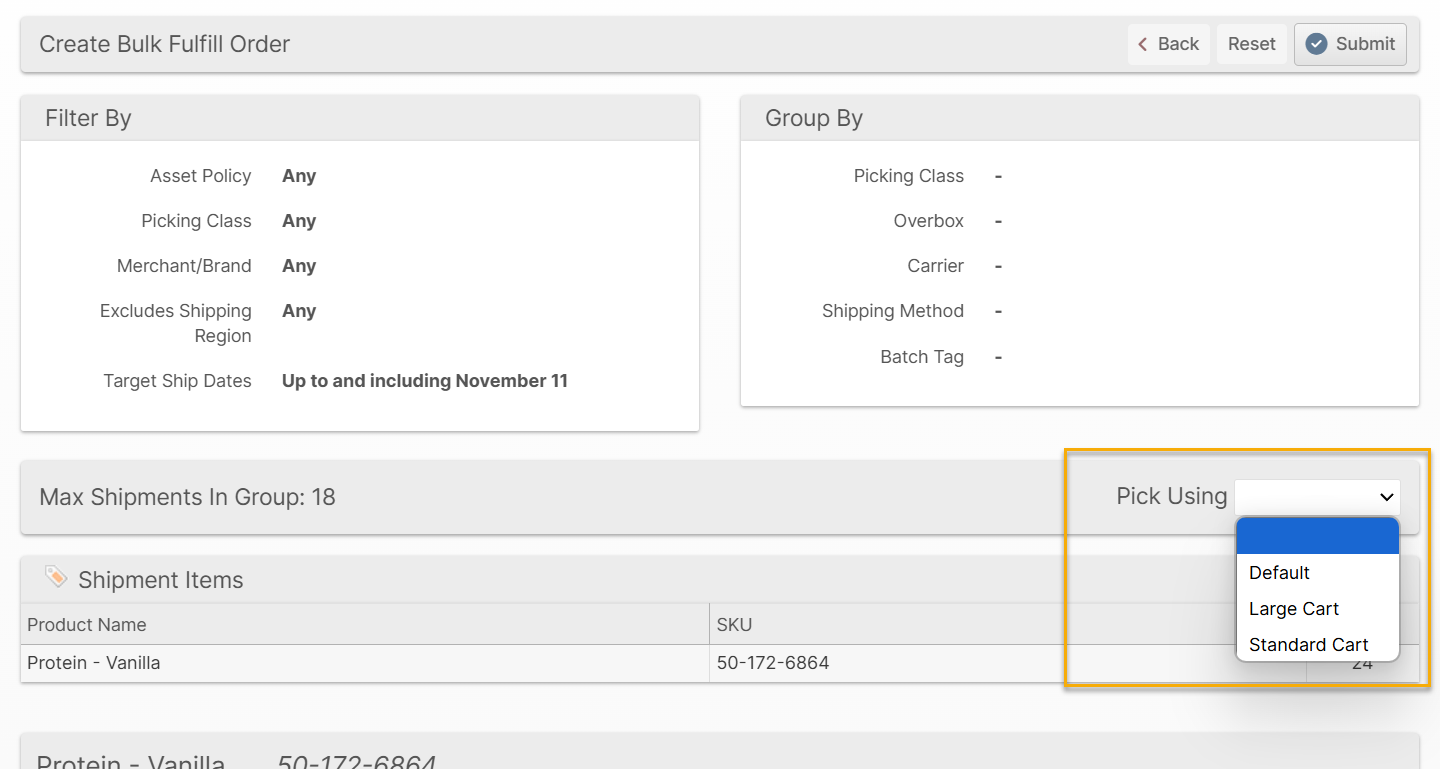
Task: Click the Create Bulk Fulfill Order title
Action: pos(164,44)
